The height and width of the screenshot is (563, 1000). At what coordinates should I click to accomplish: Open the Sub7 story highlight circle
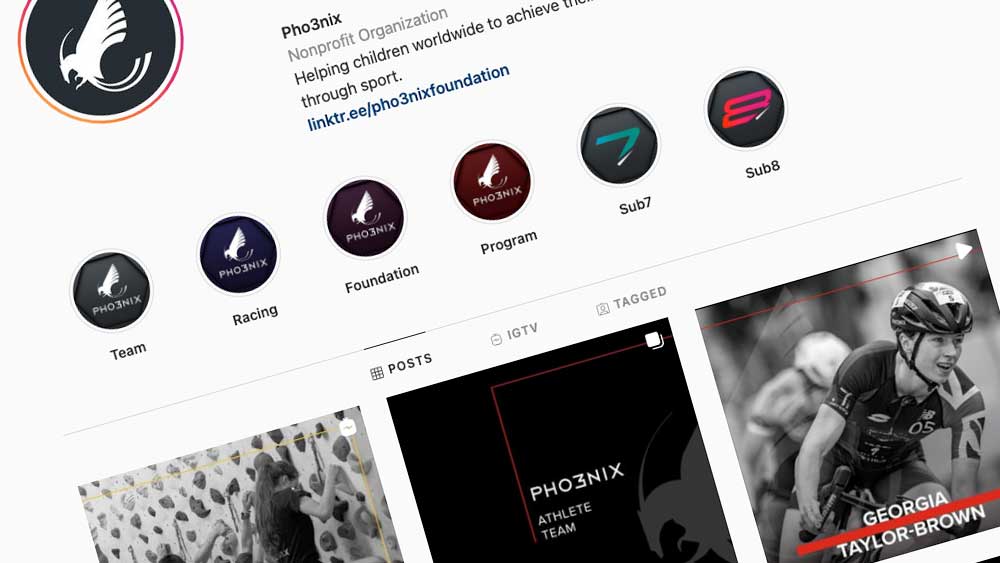619,145
